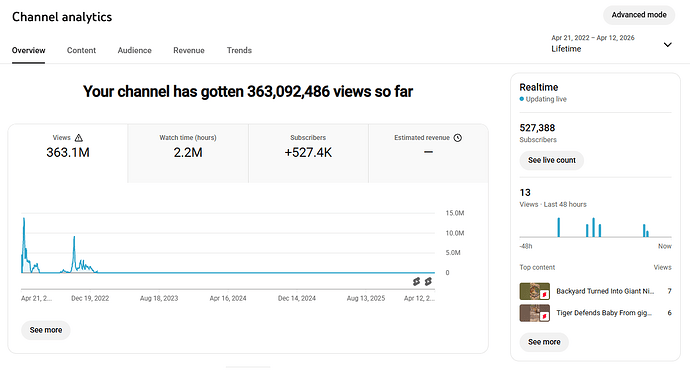Click the 527,388 subscribers count
This screenshot has width=690, height=370.
pyautogui.click(x=537, y=128)
